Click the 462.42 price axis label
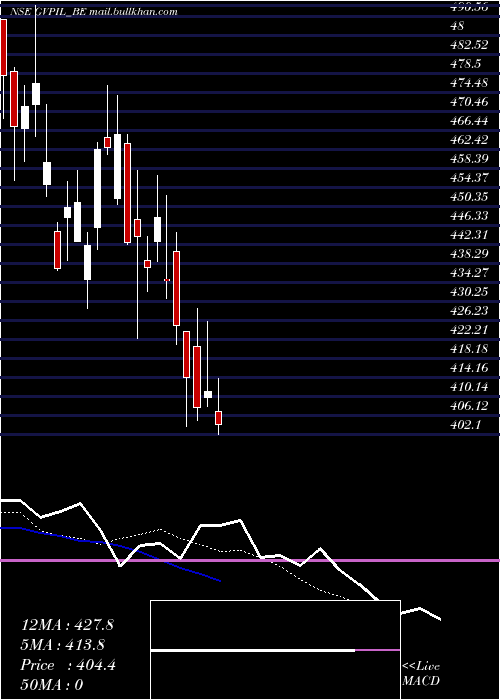Screen dimensions: 500x700 coord(471,140)
